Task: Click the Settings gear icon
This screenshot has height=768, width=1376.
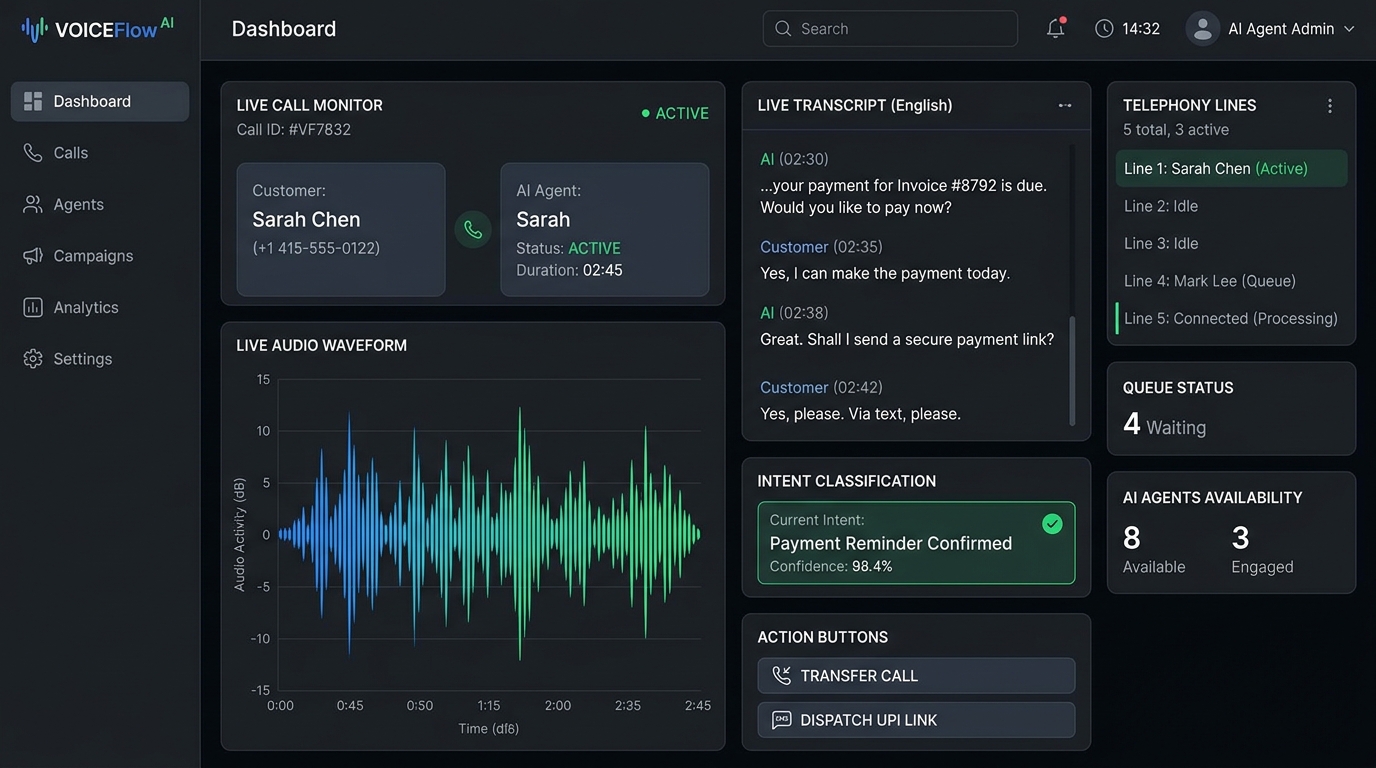Action: pyautogui.click(x=33, y=359)
